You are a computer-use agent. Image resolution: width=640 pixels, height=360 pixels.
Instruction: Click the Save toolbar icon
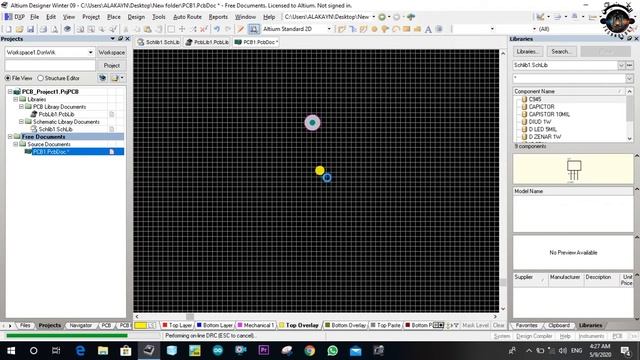click(30, 29)
